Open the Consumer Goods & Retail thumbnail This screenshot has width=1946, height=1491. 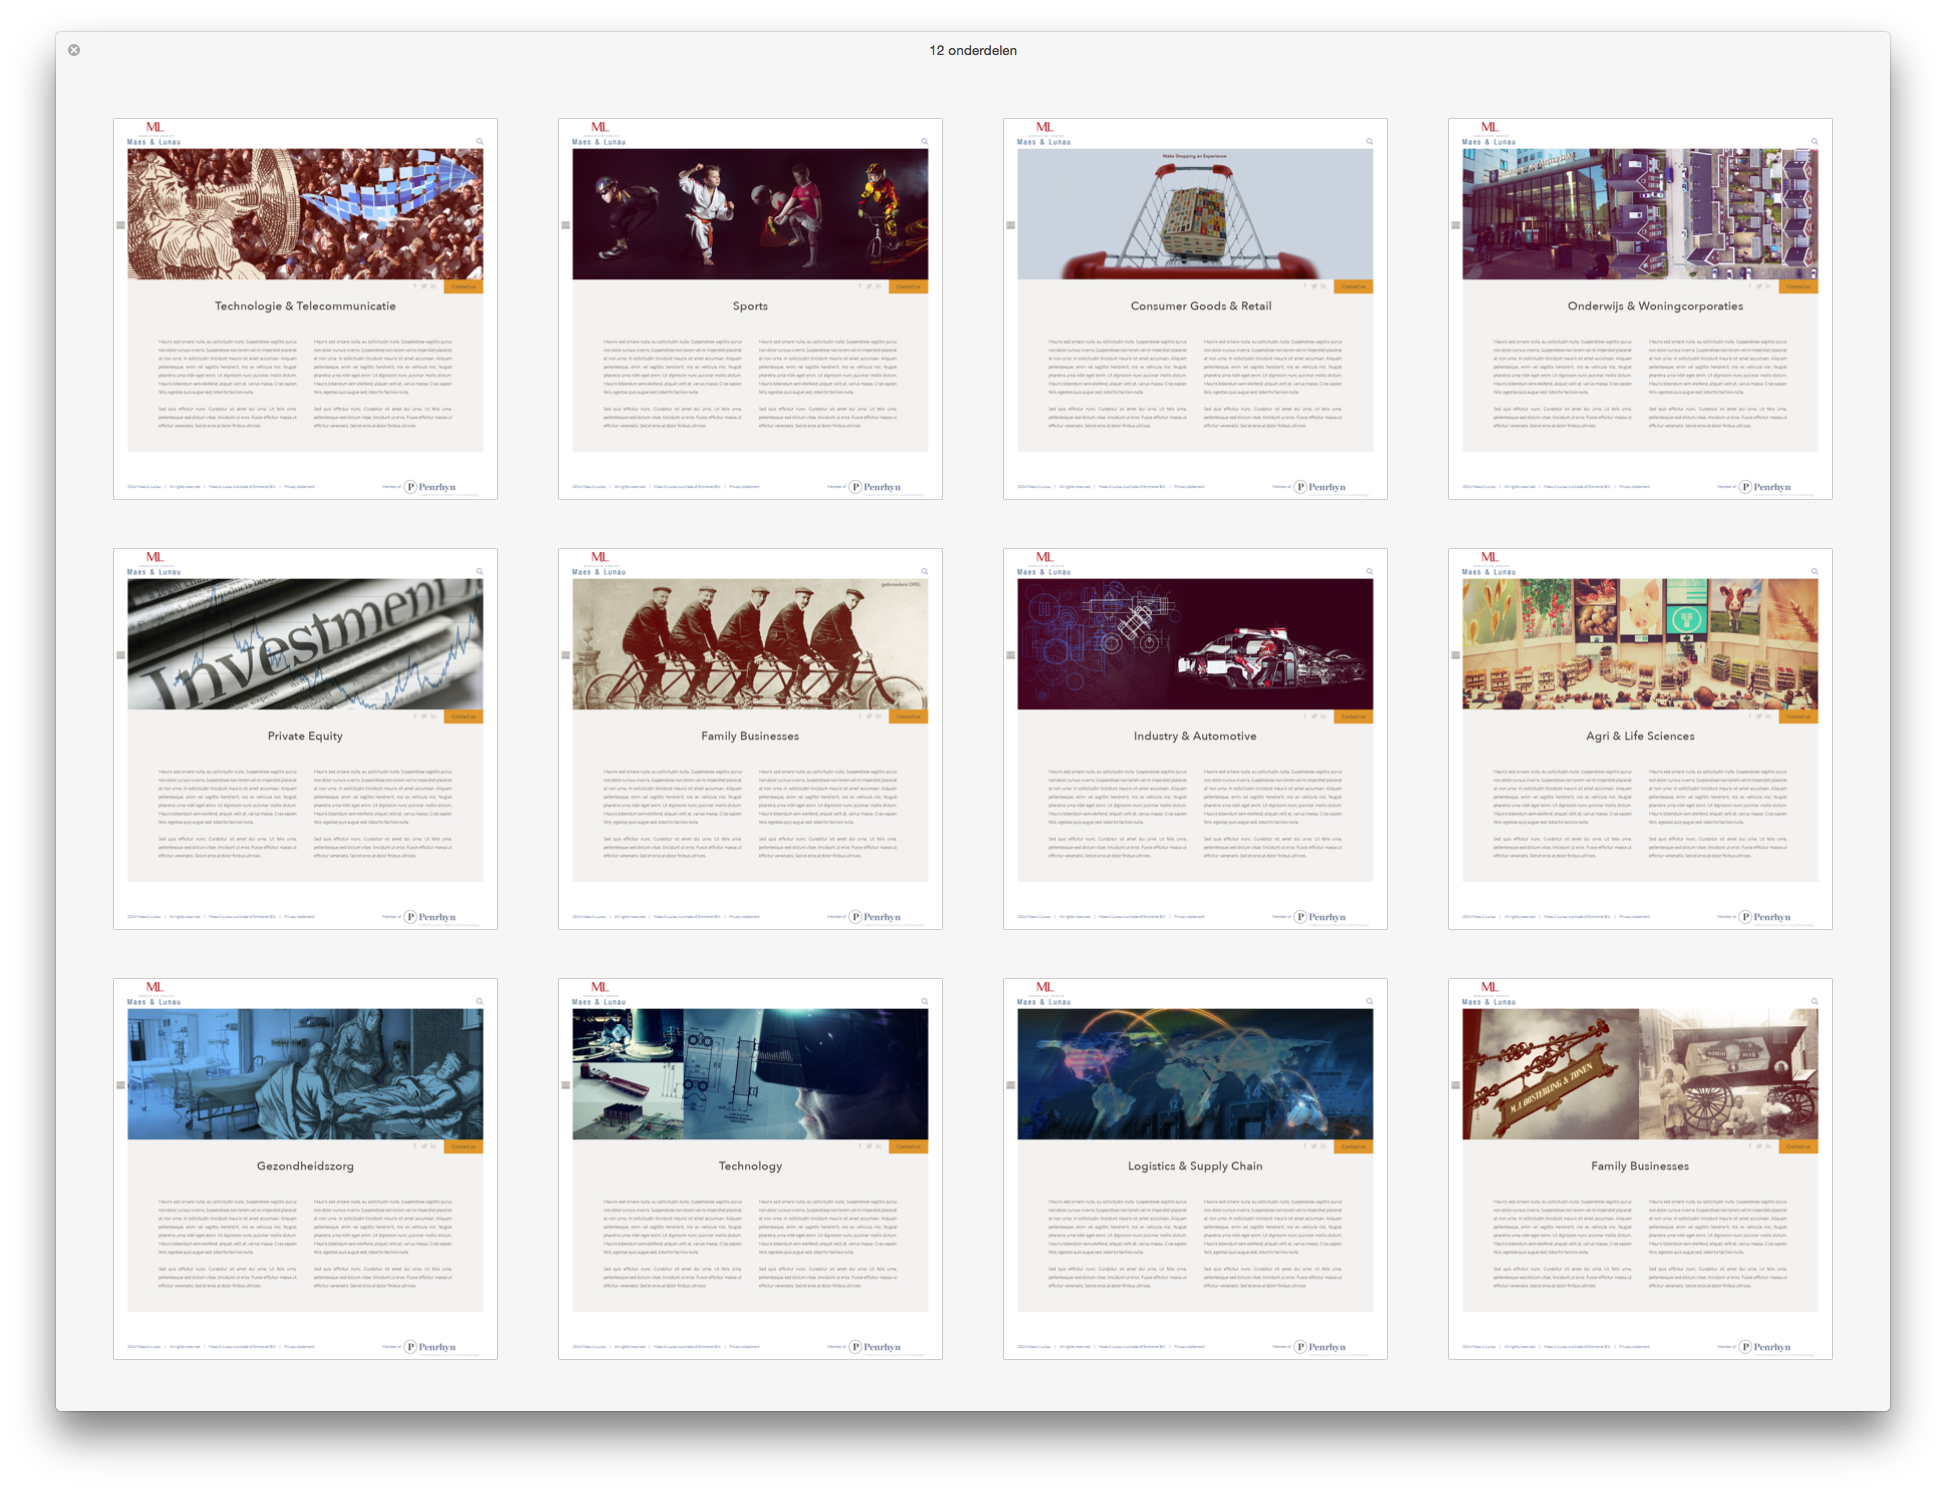tap(1195, 309)
